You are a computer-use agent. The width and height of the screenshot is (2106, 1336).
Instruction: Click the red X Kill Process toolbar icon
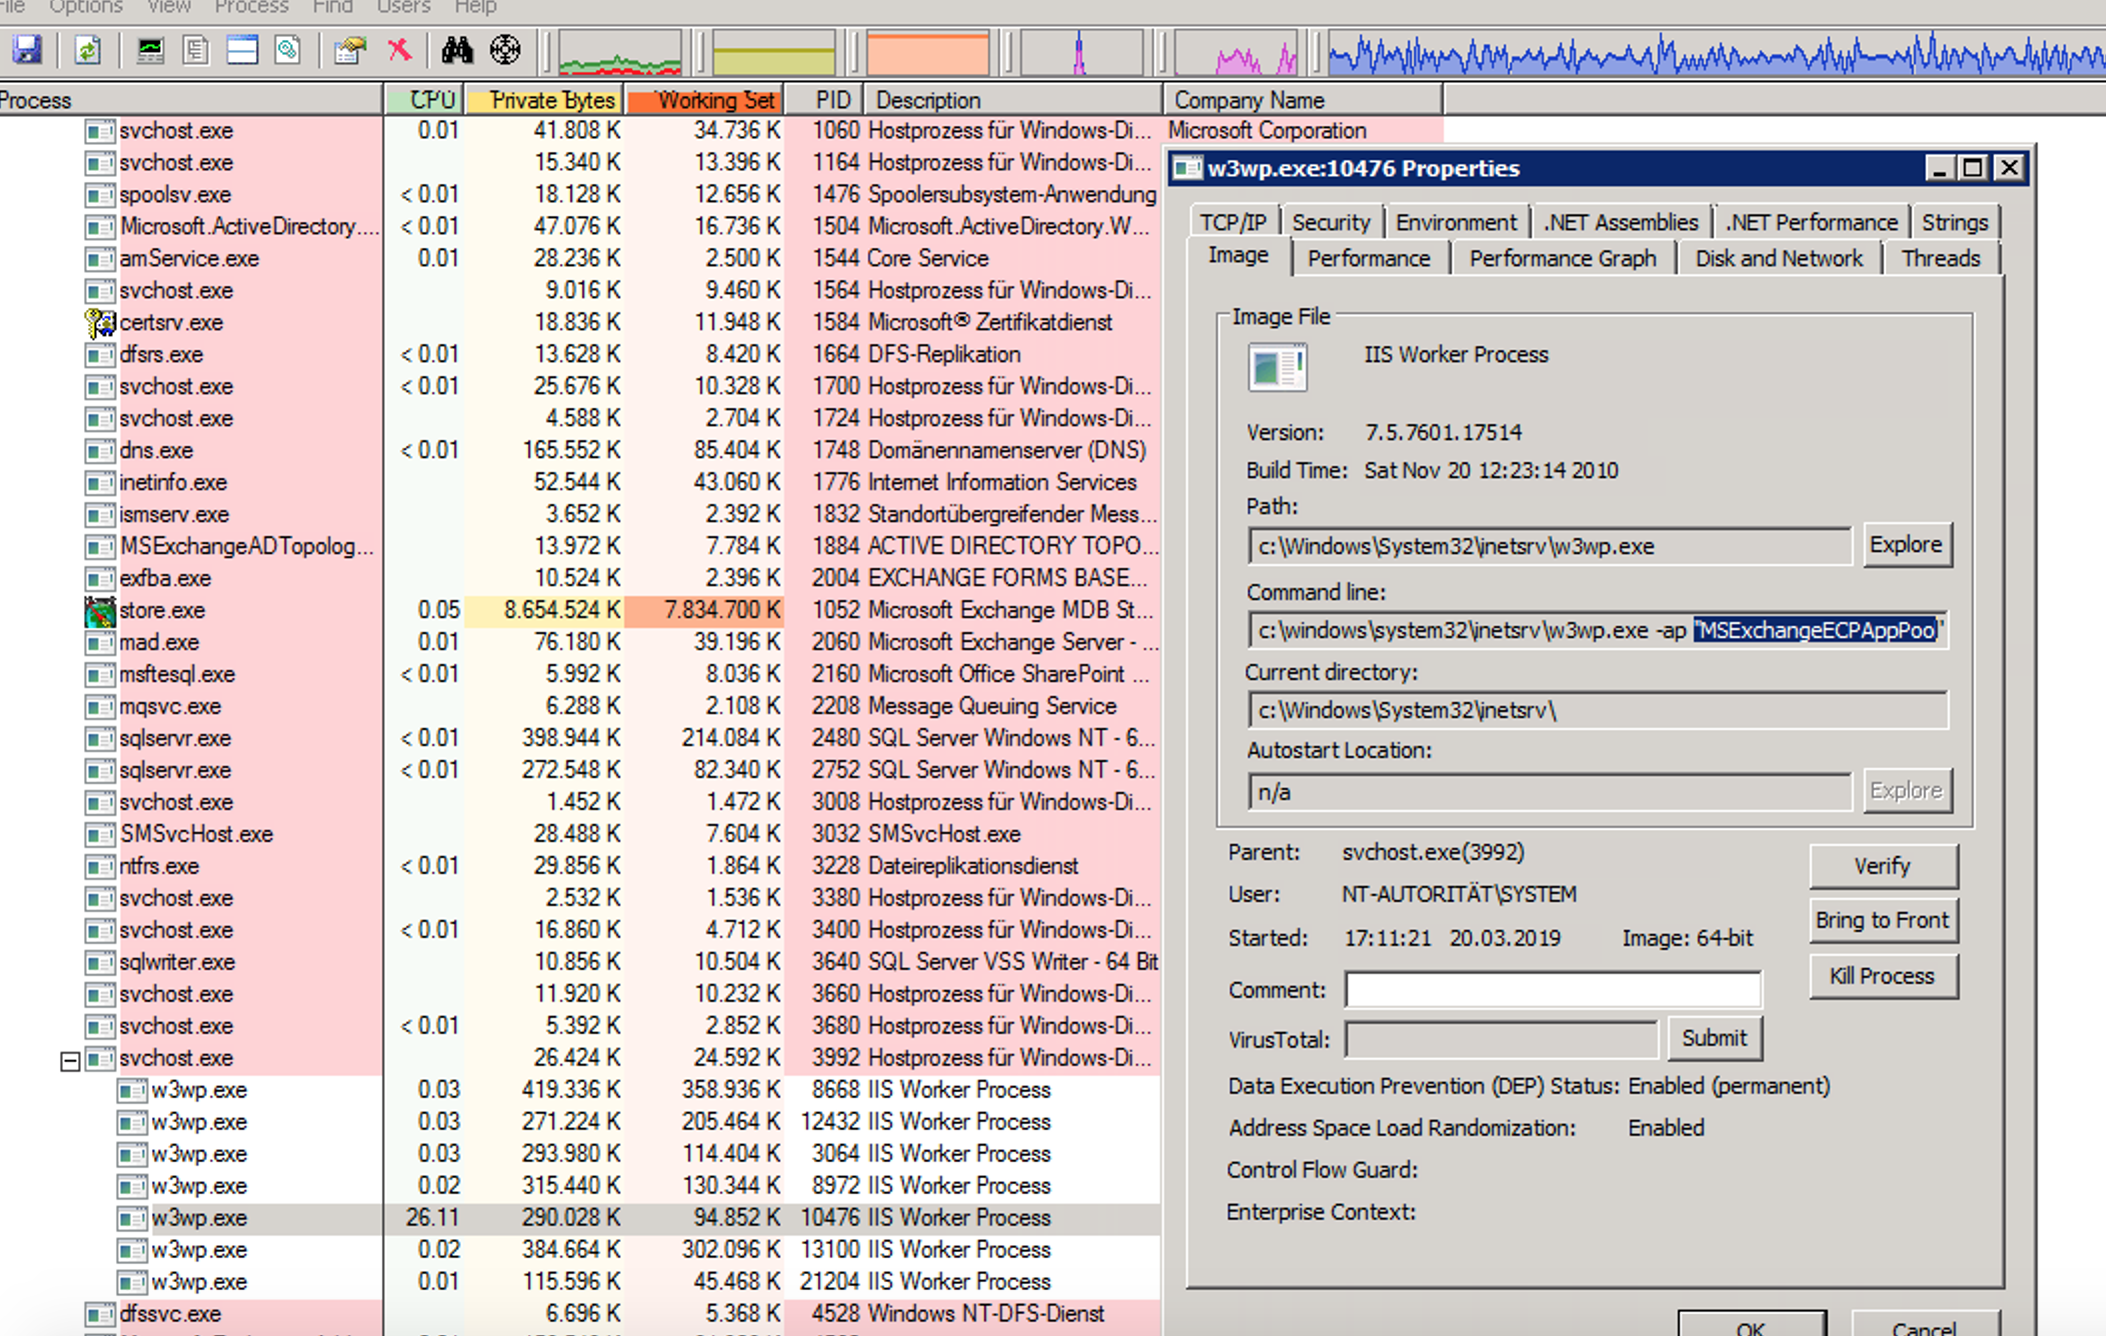tap(399, 49)
